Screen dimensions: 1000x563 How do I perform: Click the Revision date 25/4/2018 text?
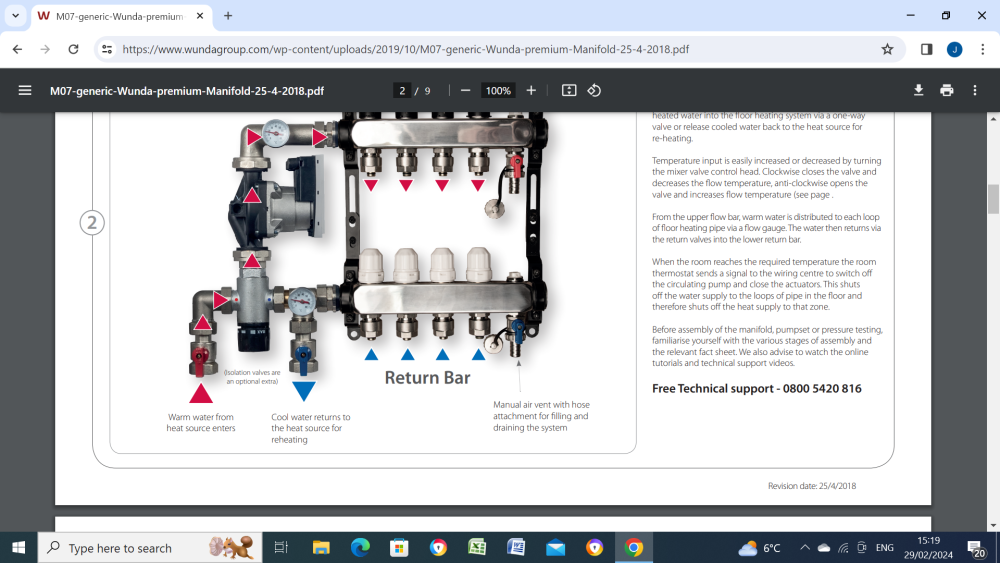pos(812,486)
